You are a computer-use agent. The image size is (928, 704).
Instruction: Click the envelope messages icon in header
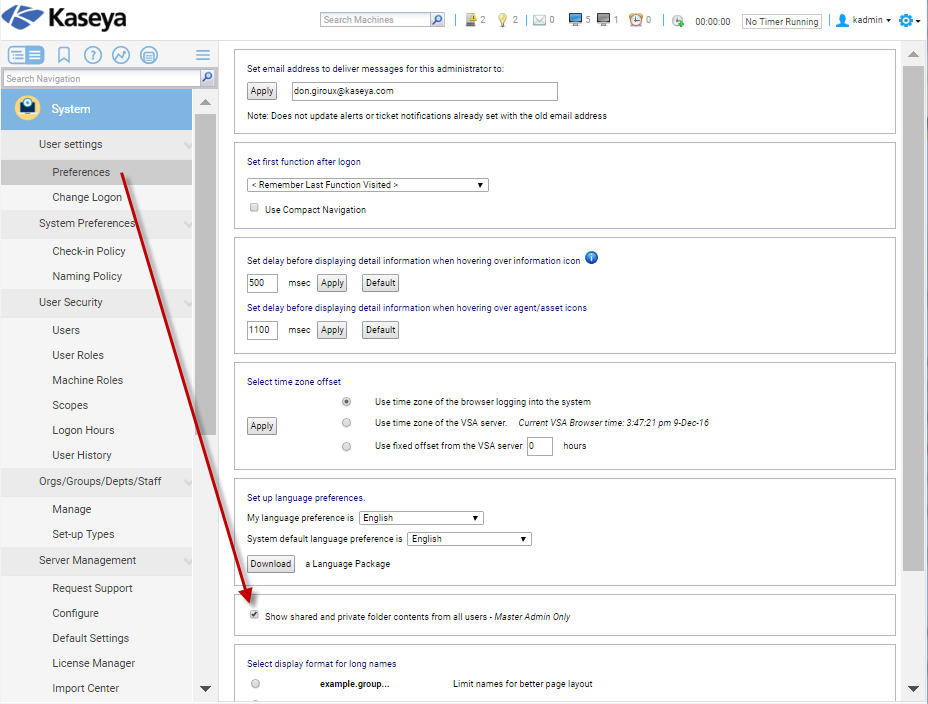(x=539, y=20)
